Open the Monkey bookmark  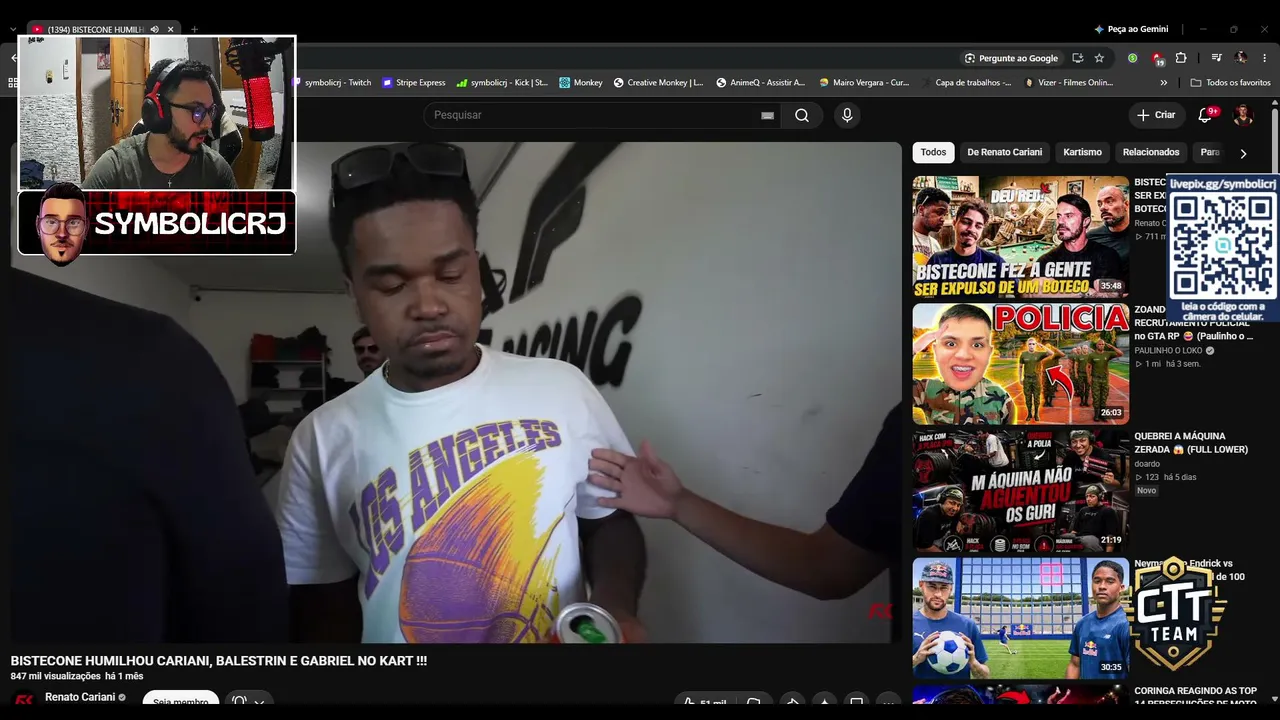(581, 83)
